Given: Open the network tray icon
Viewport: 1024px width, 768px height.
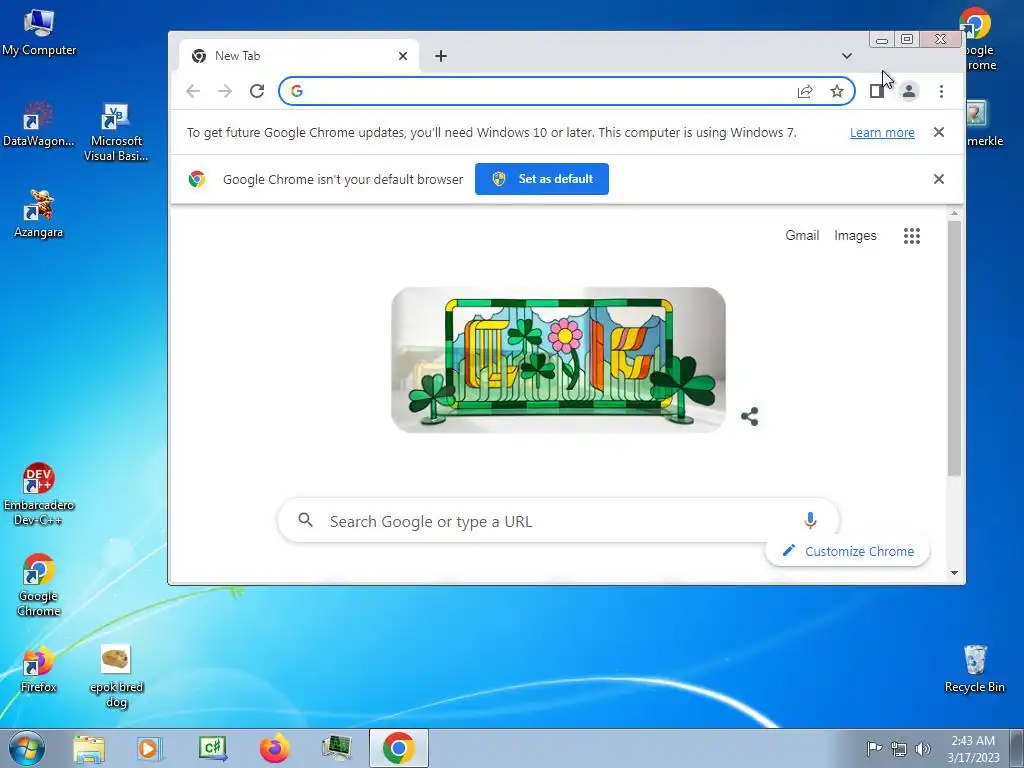Looking at the screenshot, I should 899,749.
